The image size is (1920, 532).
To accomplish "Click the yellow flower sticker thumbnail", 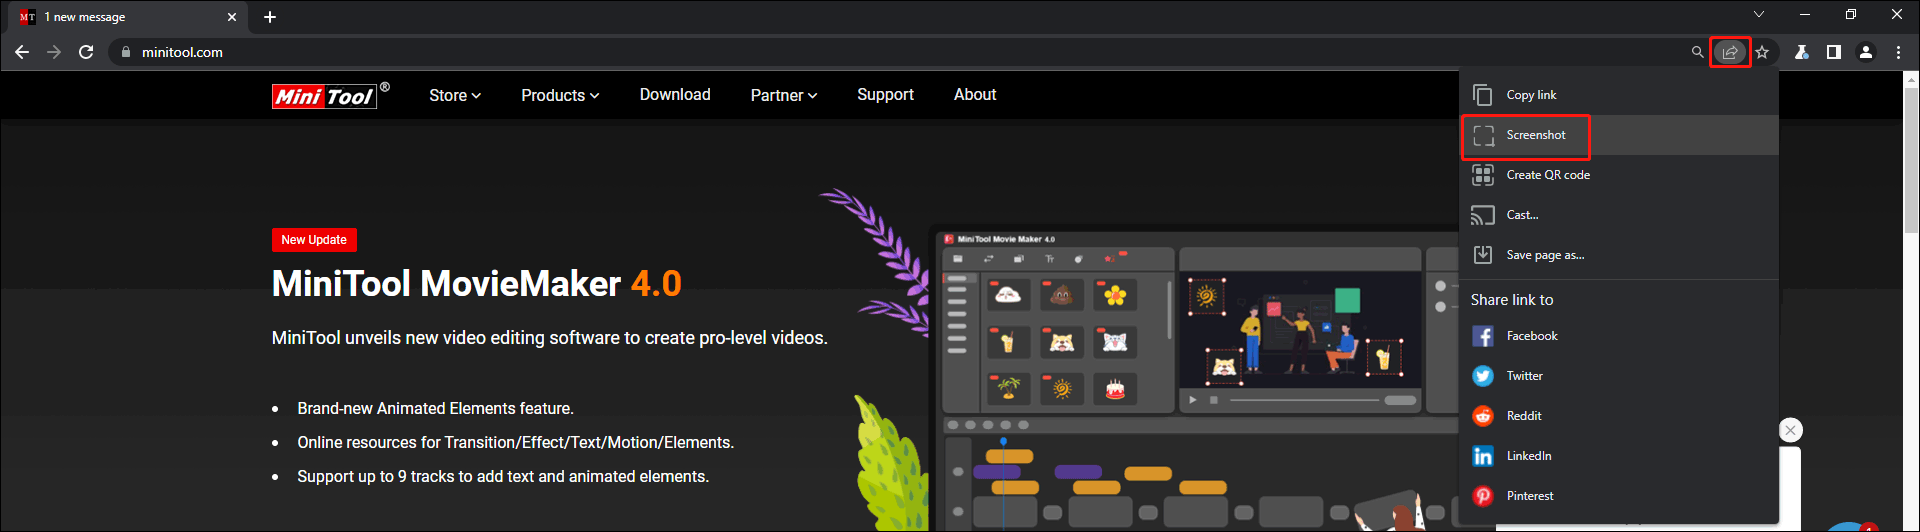I will point(1115,295).
